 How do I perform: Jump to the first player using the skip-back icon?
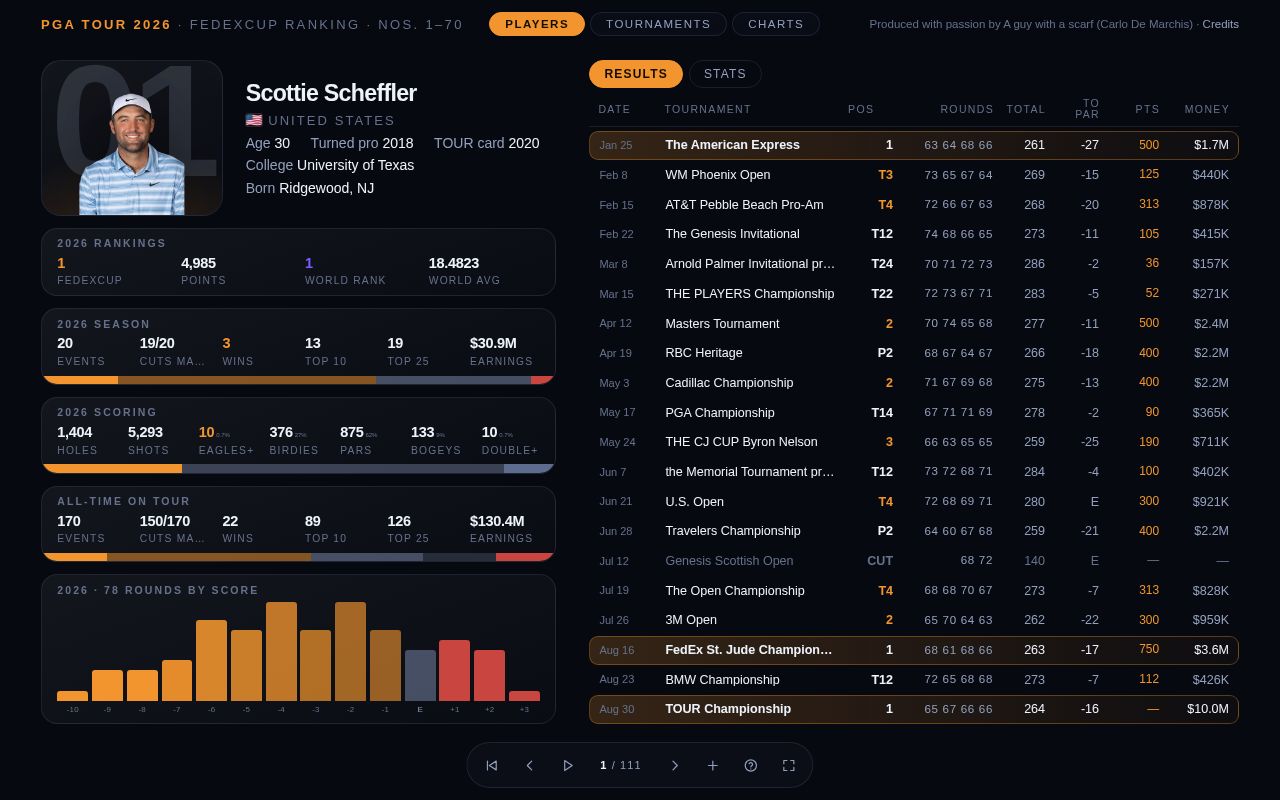coord(492,765)
